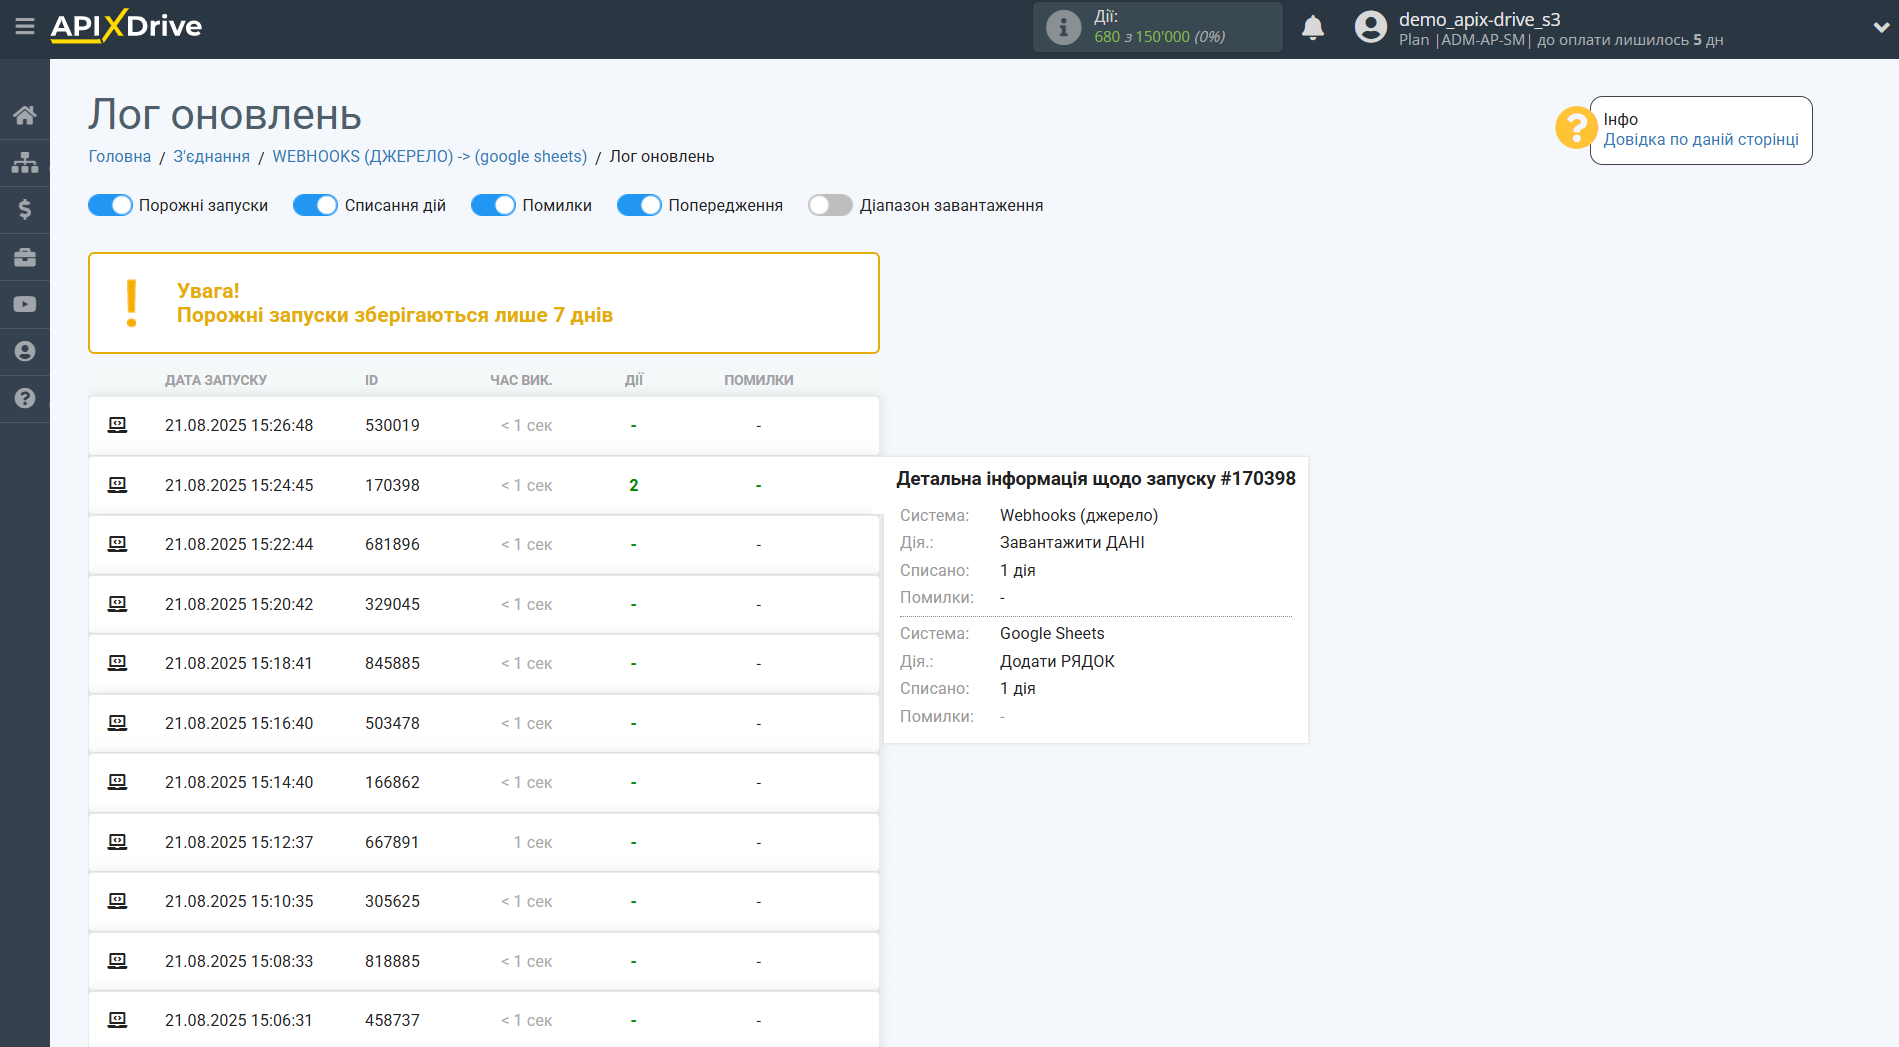Select date 21.08.2025 15:26:48

(x=239, y=425)
